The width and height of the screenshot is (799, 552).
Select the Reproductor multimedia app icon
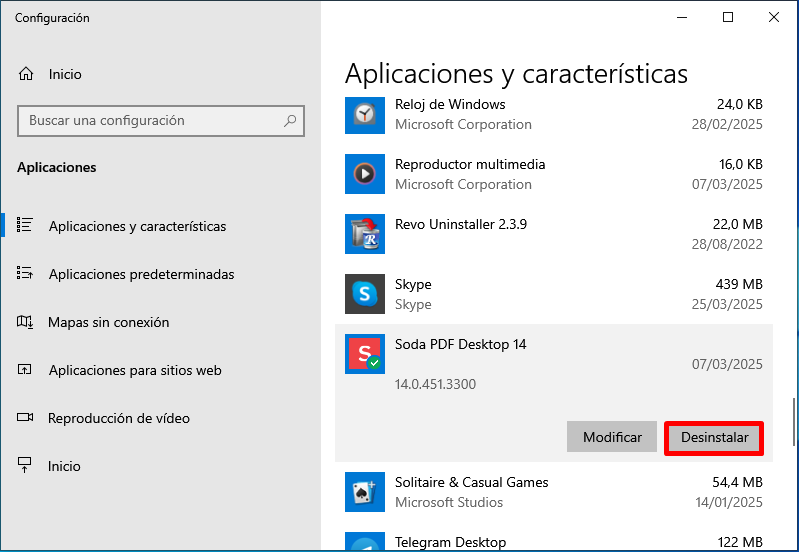364,174
